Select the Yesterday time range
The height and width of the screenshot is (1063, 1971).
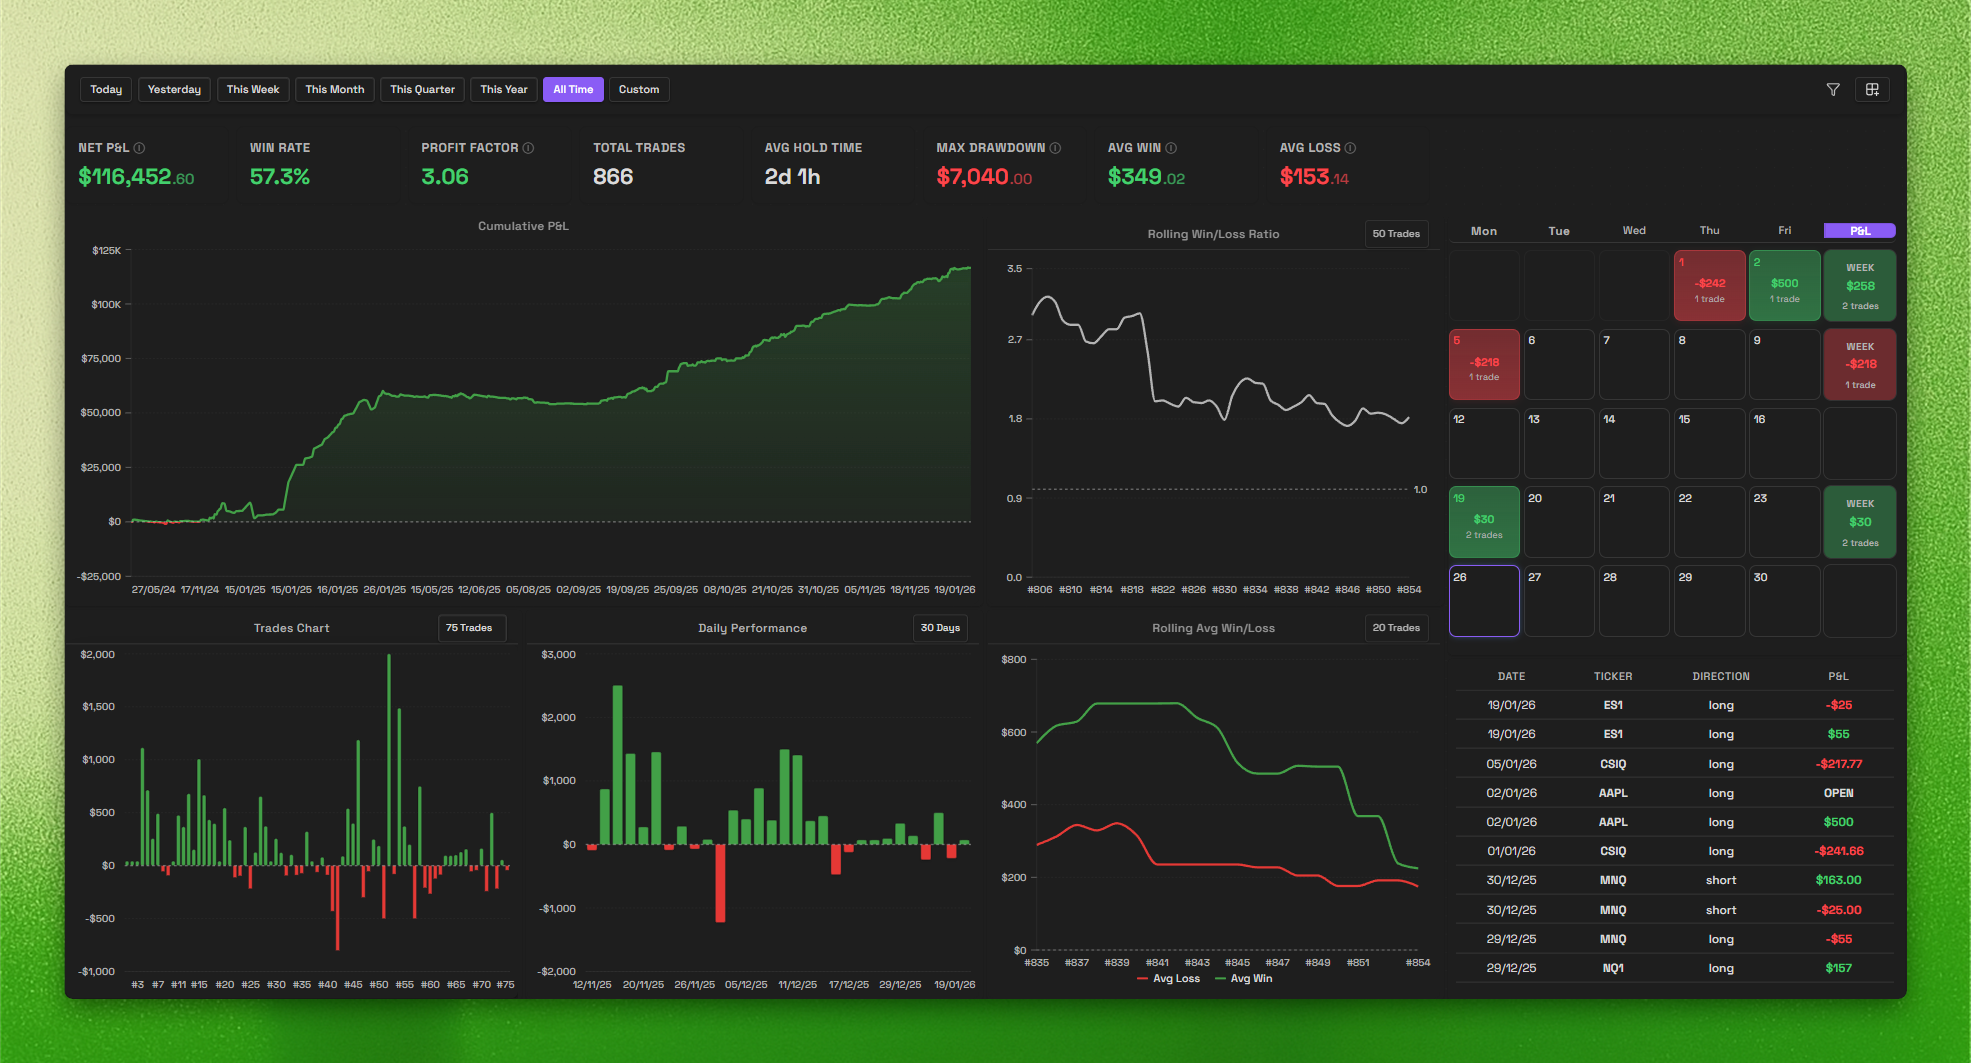[x=174, y=90]
